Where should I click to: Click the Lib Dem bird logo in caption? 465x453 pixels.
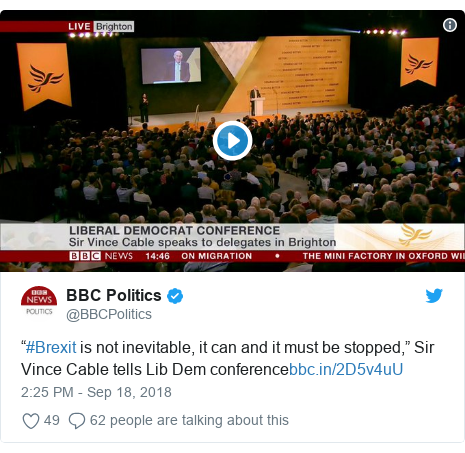coord(415,235)
